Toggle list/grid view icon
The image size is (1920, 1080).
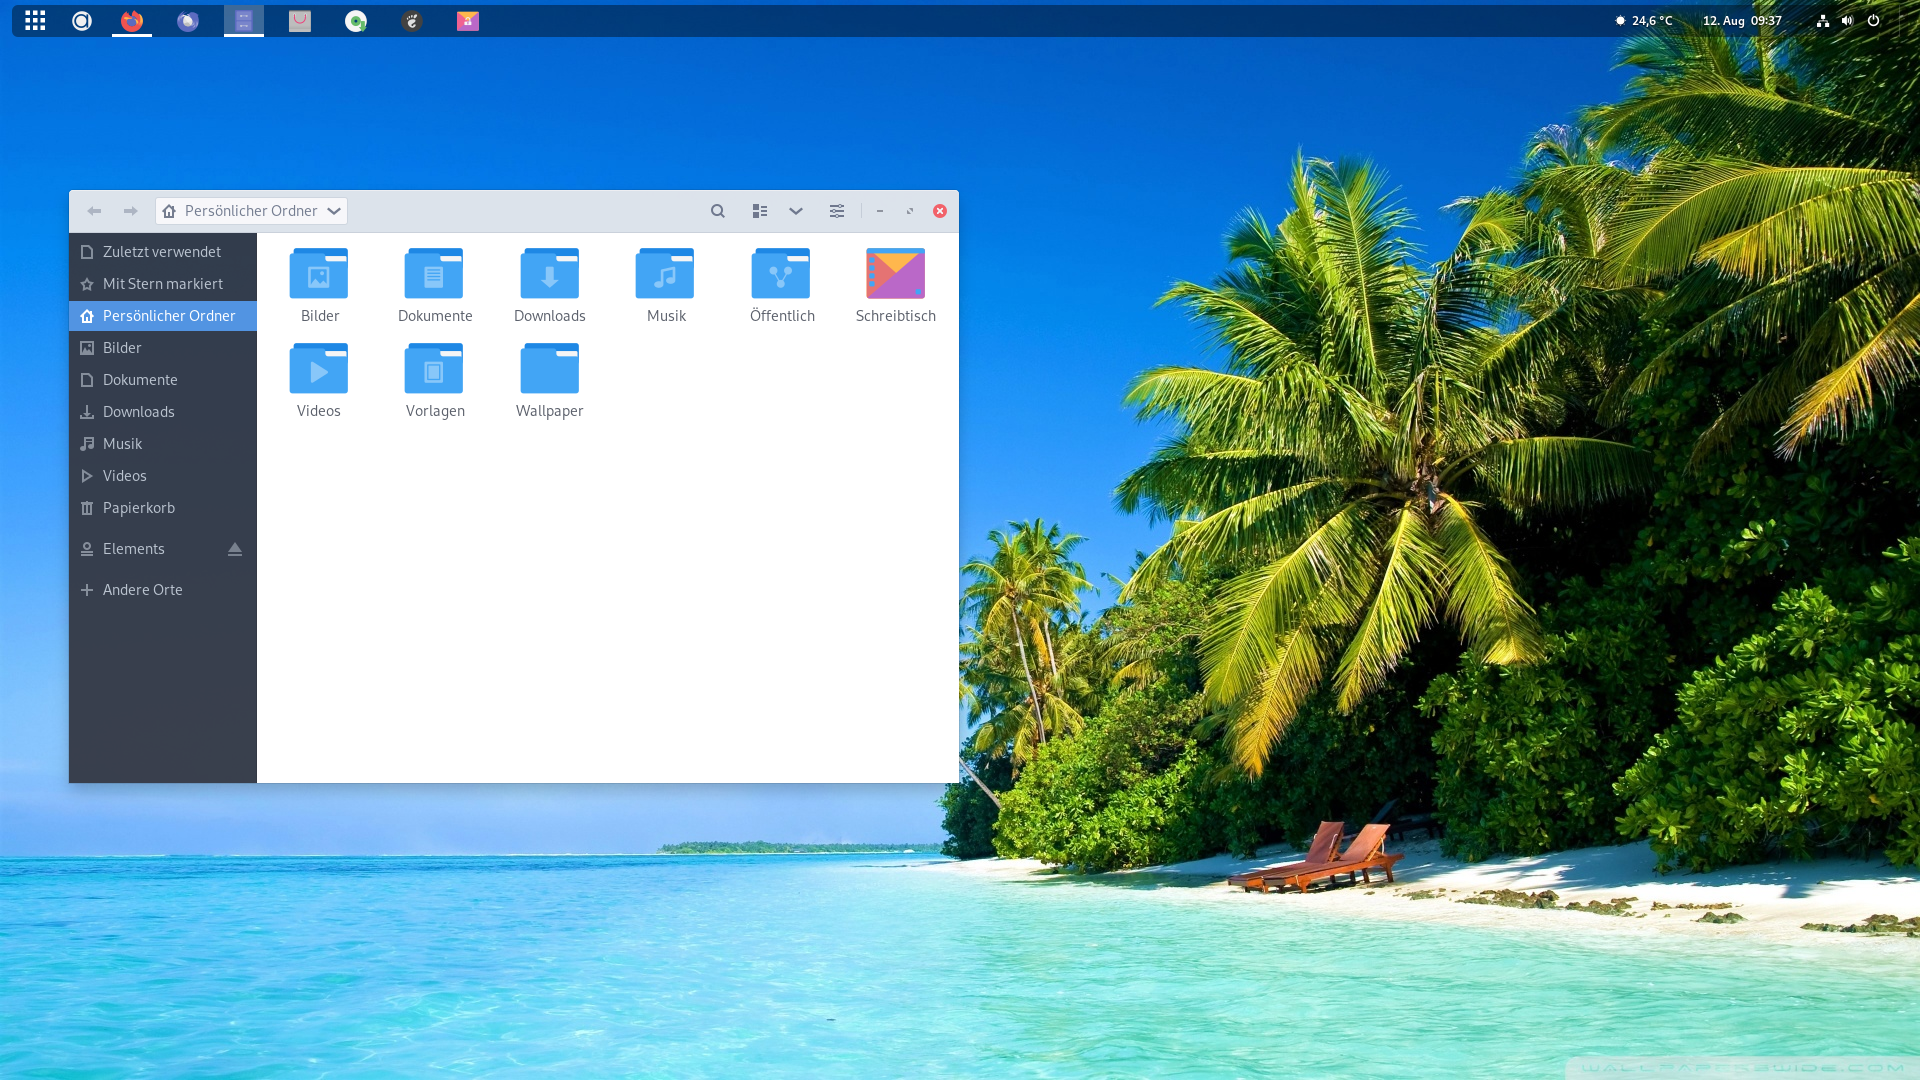(x=760, y=211)
